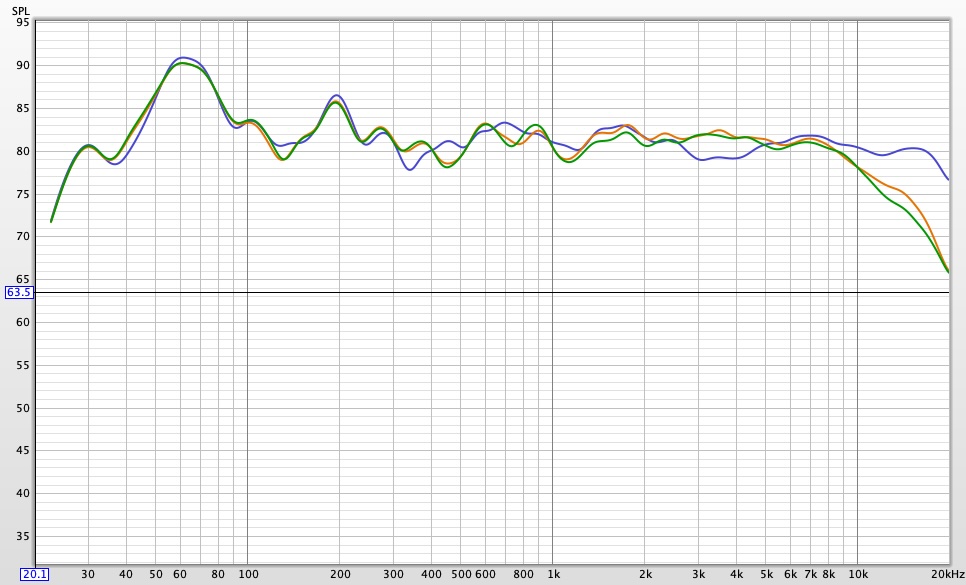Click the 200 label on frequency axis

340,575
